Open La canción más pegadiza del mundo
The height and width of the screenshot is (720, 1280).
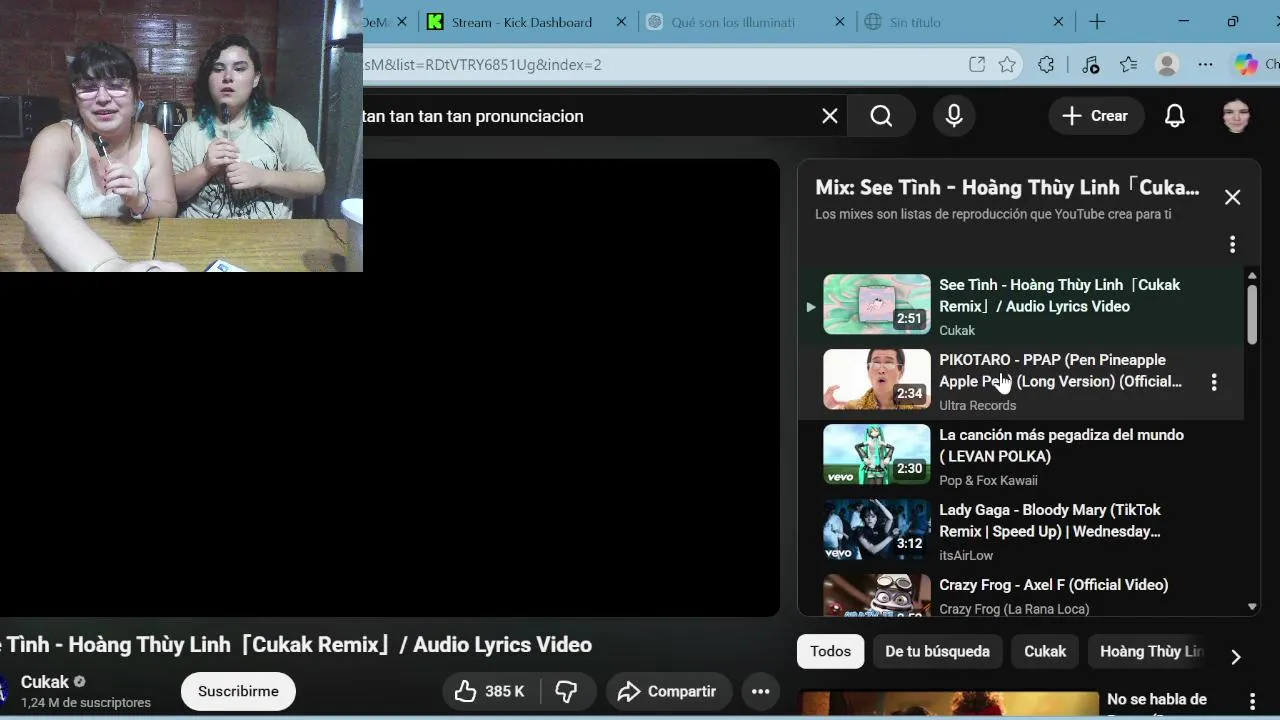1061,445
